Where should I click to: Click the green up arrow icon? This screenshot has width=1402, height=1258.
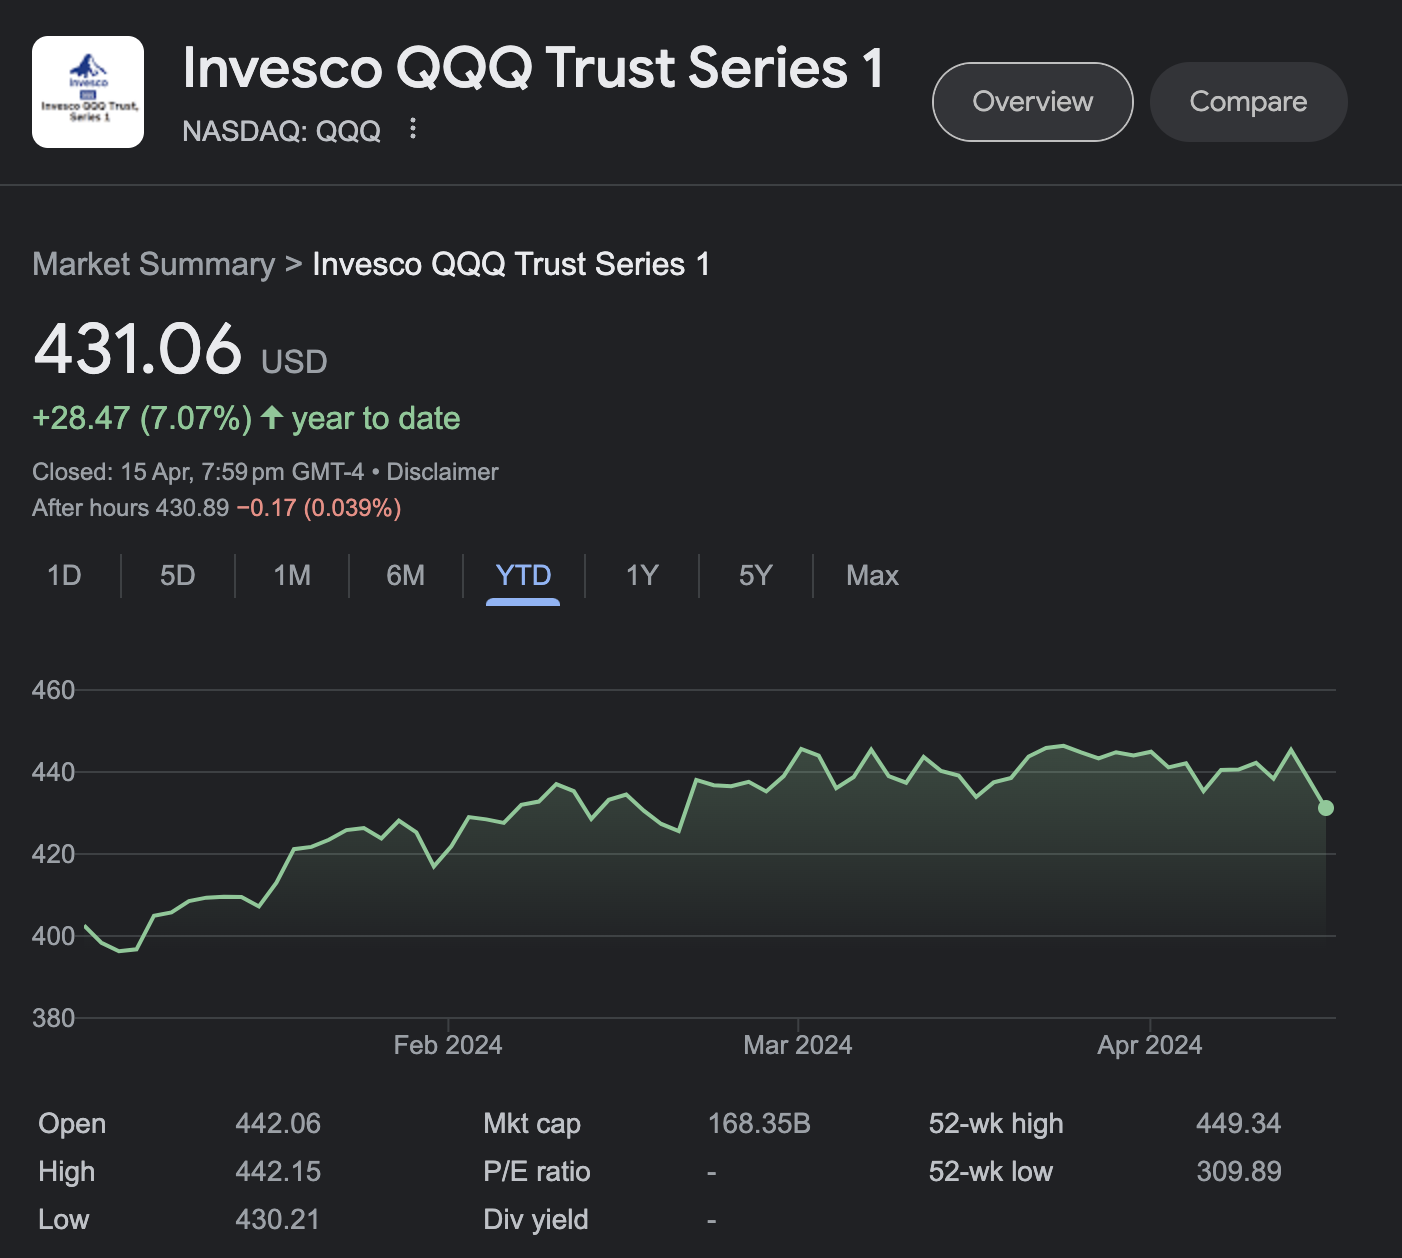pyautogui.click(x=272, y=417)
